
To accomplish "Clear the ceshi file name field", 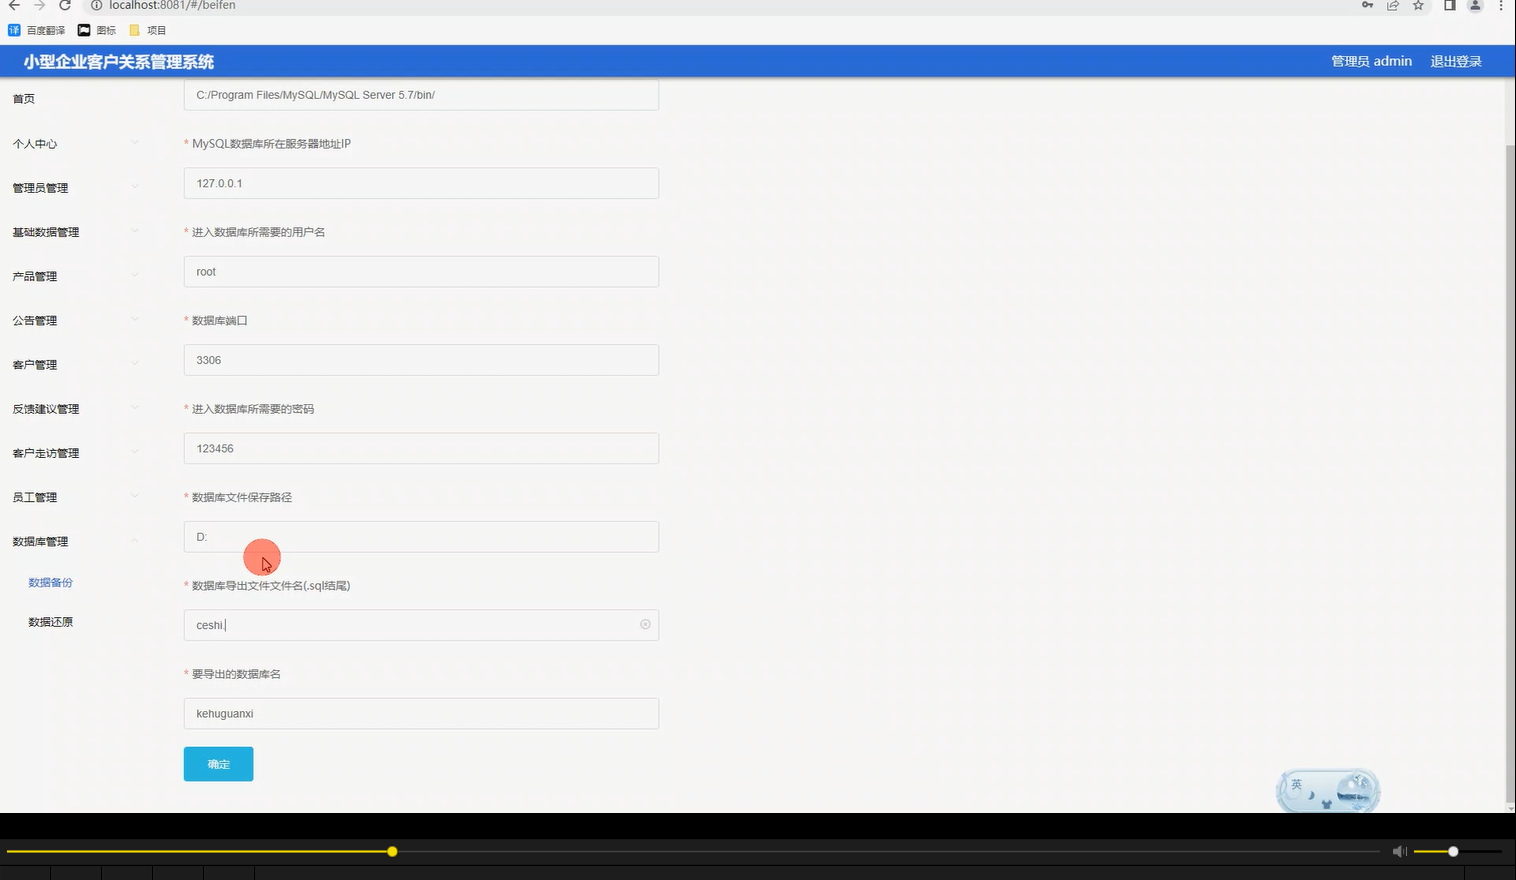I will point(645,624).
